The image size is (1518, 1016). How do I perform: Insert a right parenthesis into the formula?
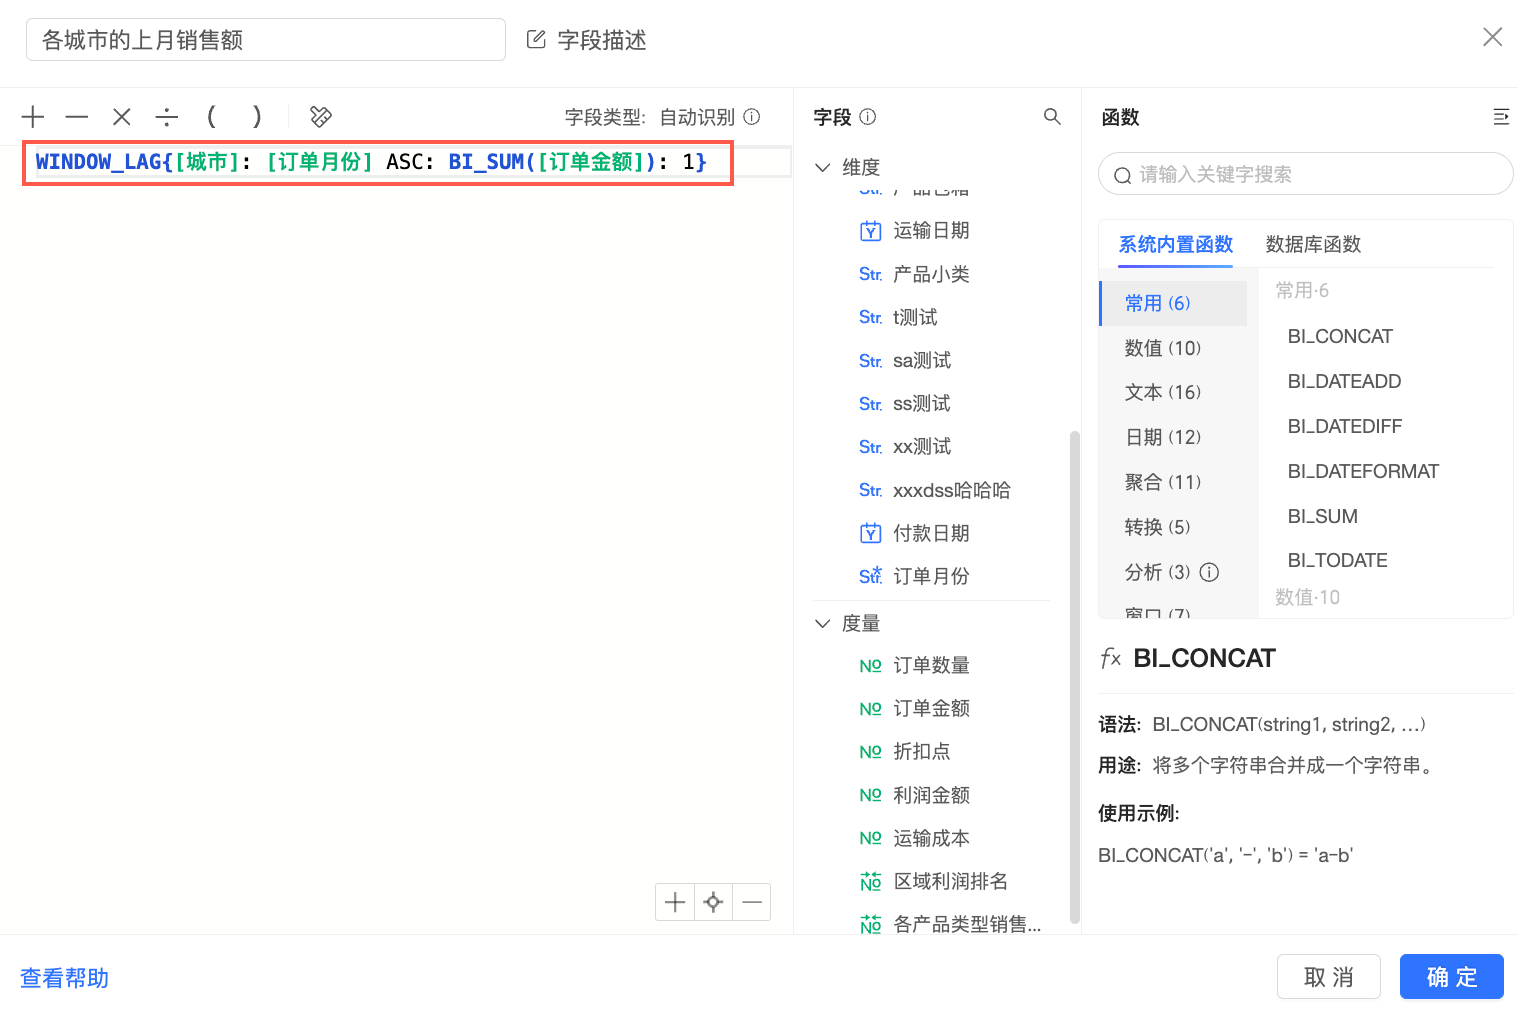[x=257, y=117]
